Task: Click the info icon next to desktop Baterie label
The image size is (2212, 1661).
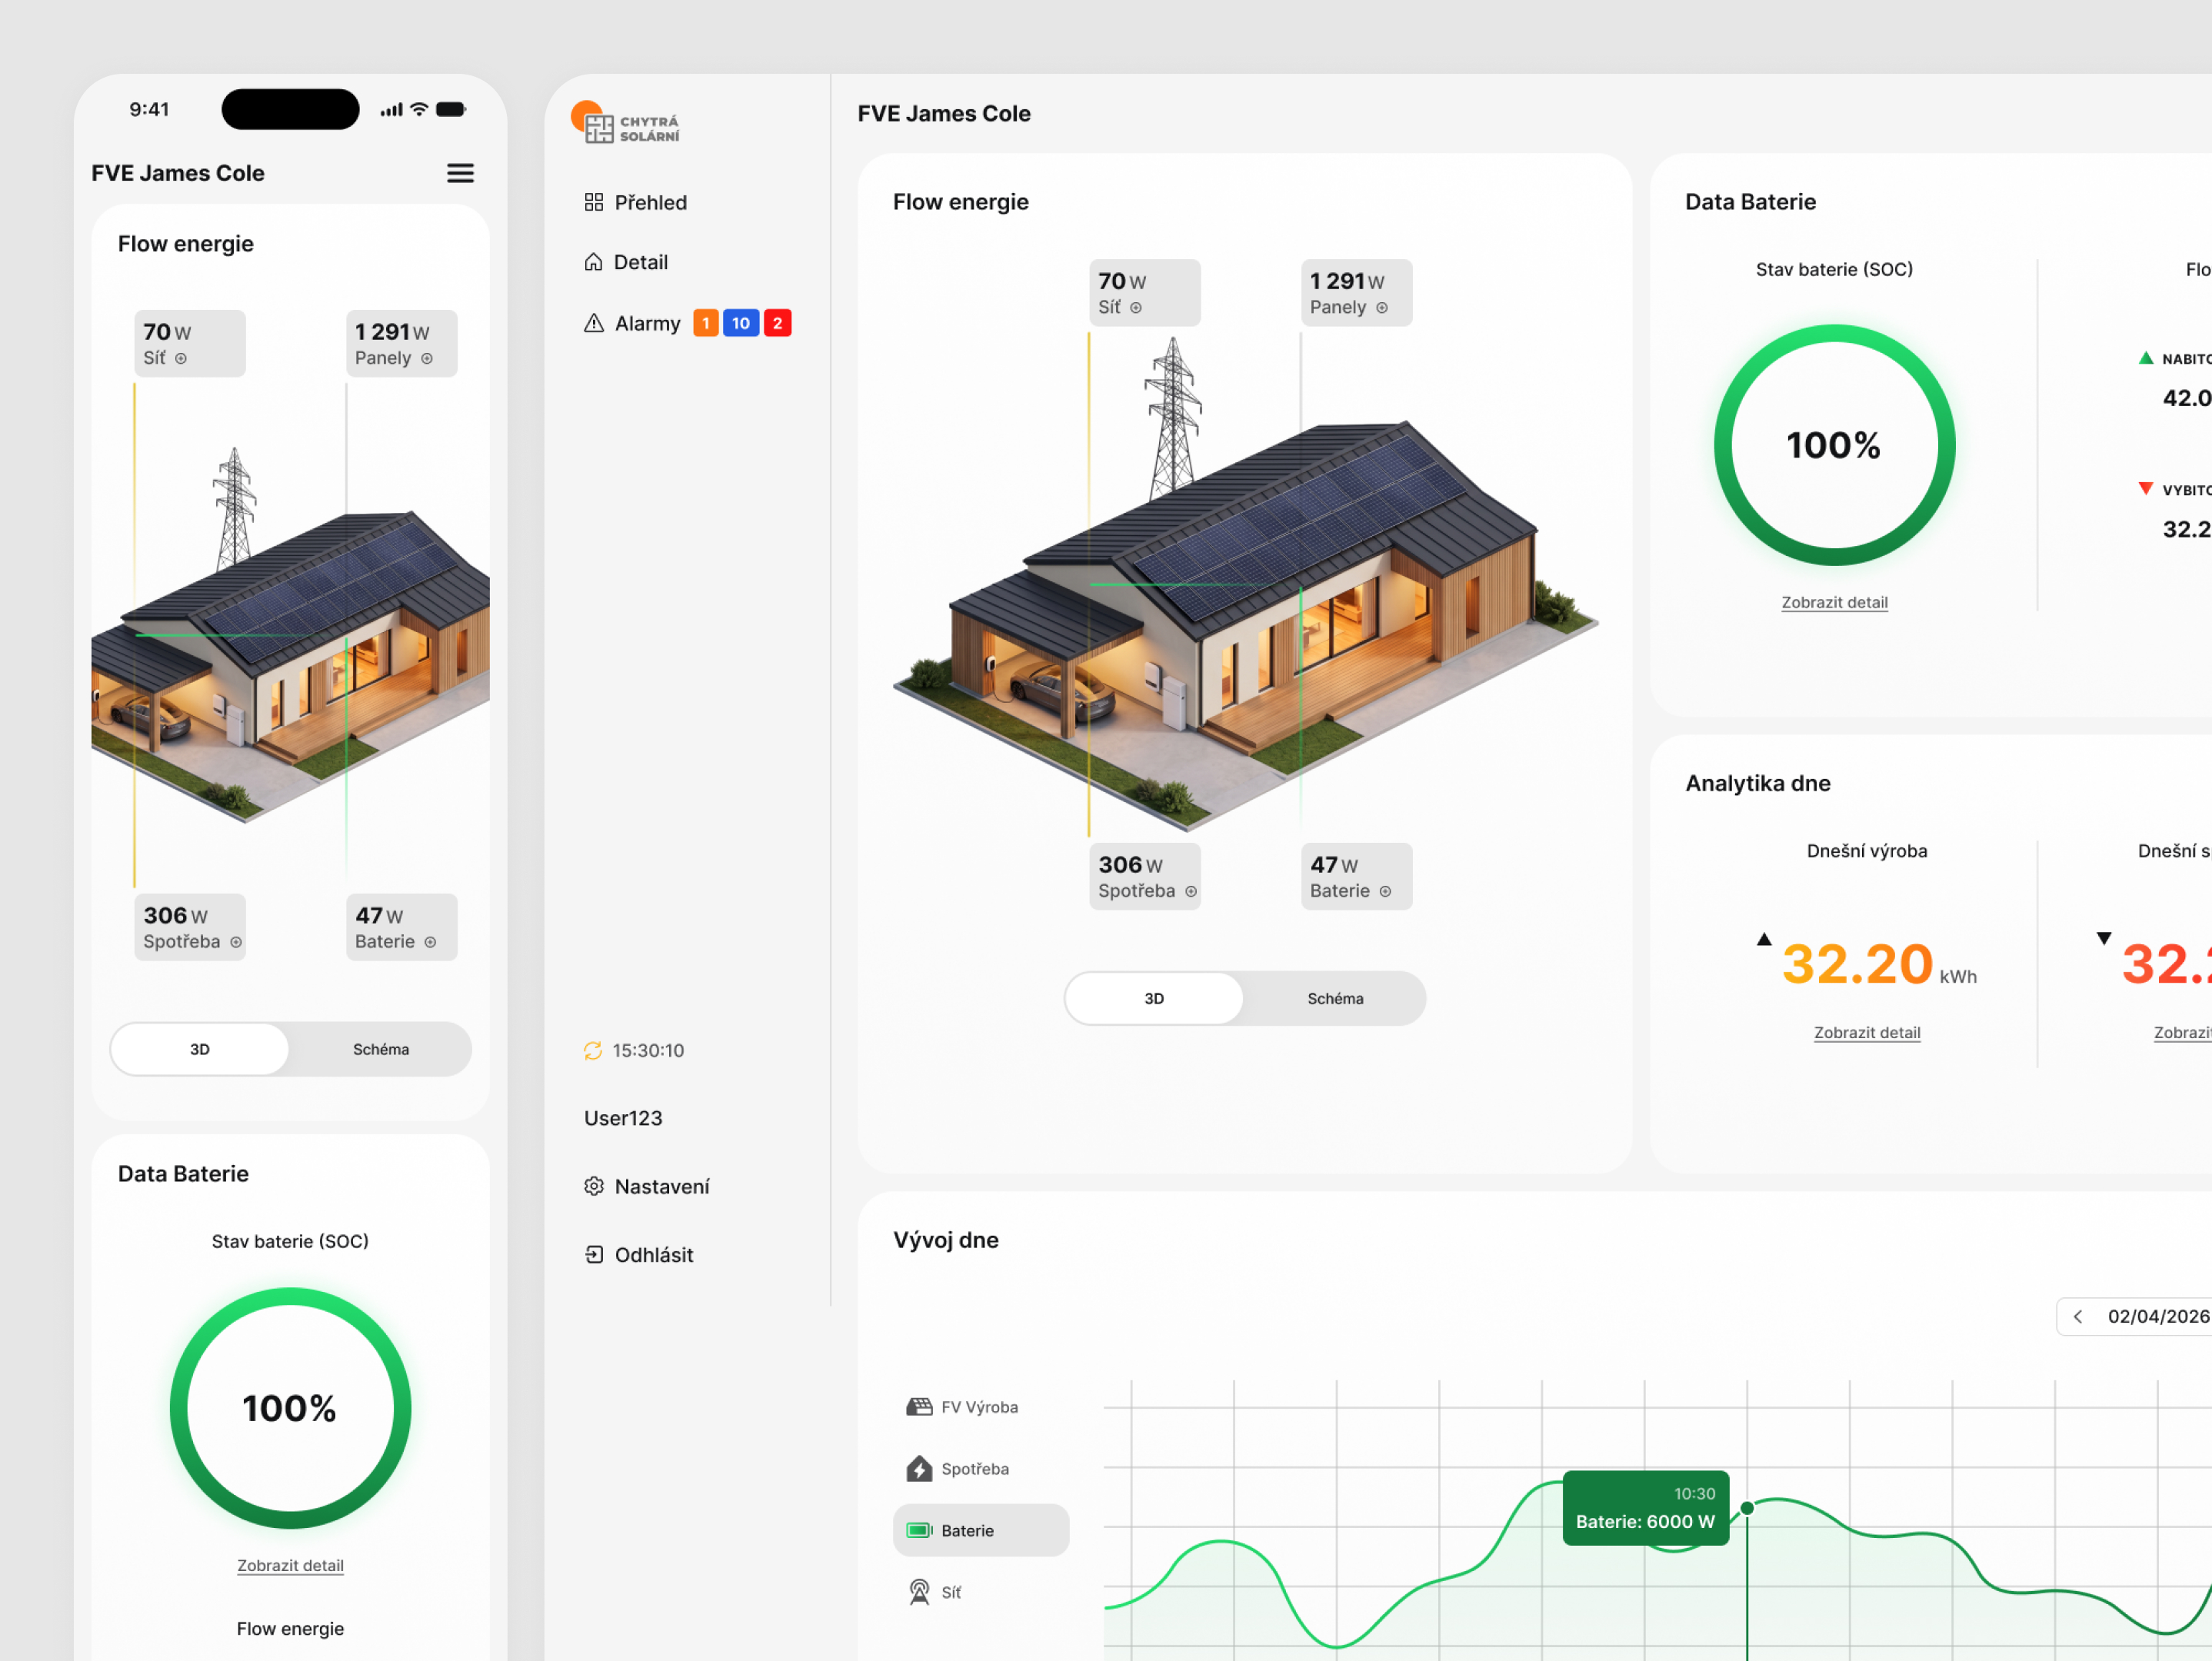Action: click(1385, 891)
